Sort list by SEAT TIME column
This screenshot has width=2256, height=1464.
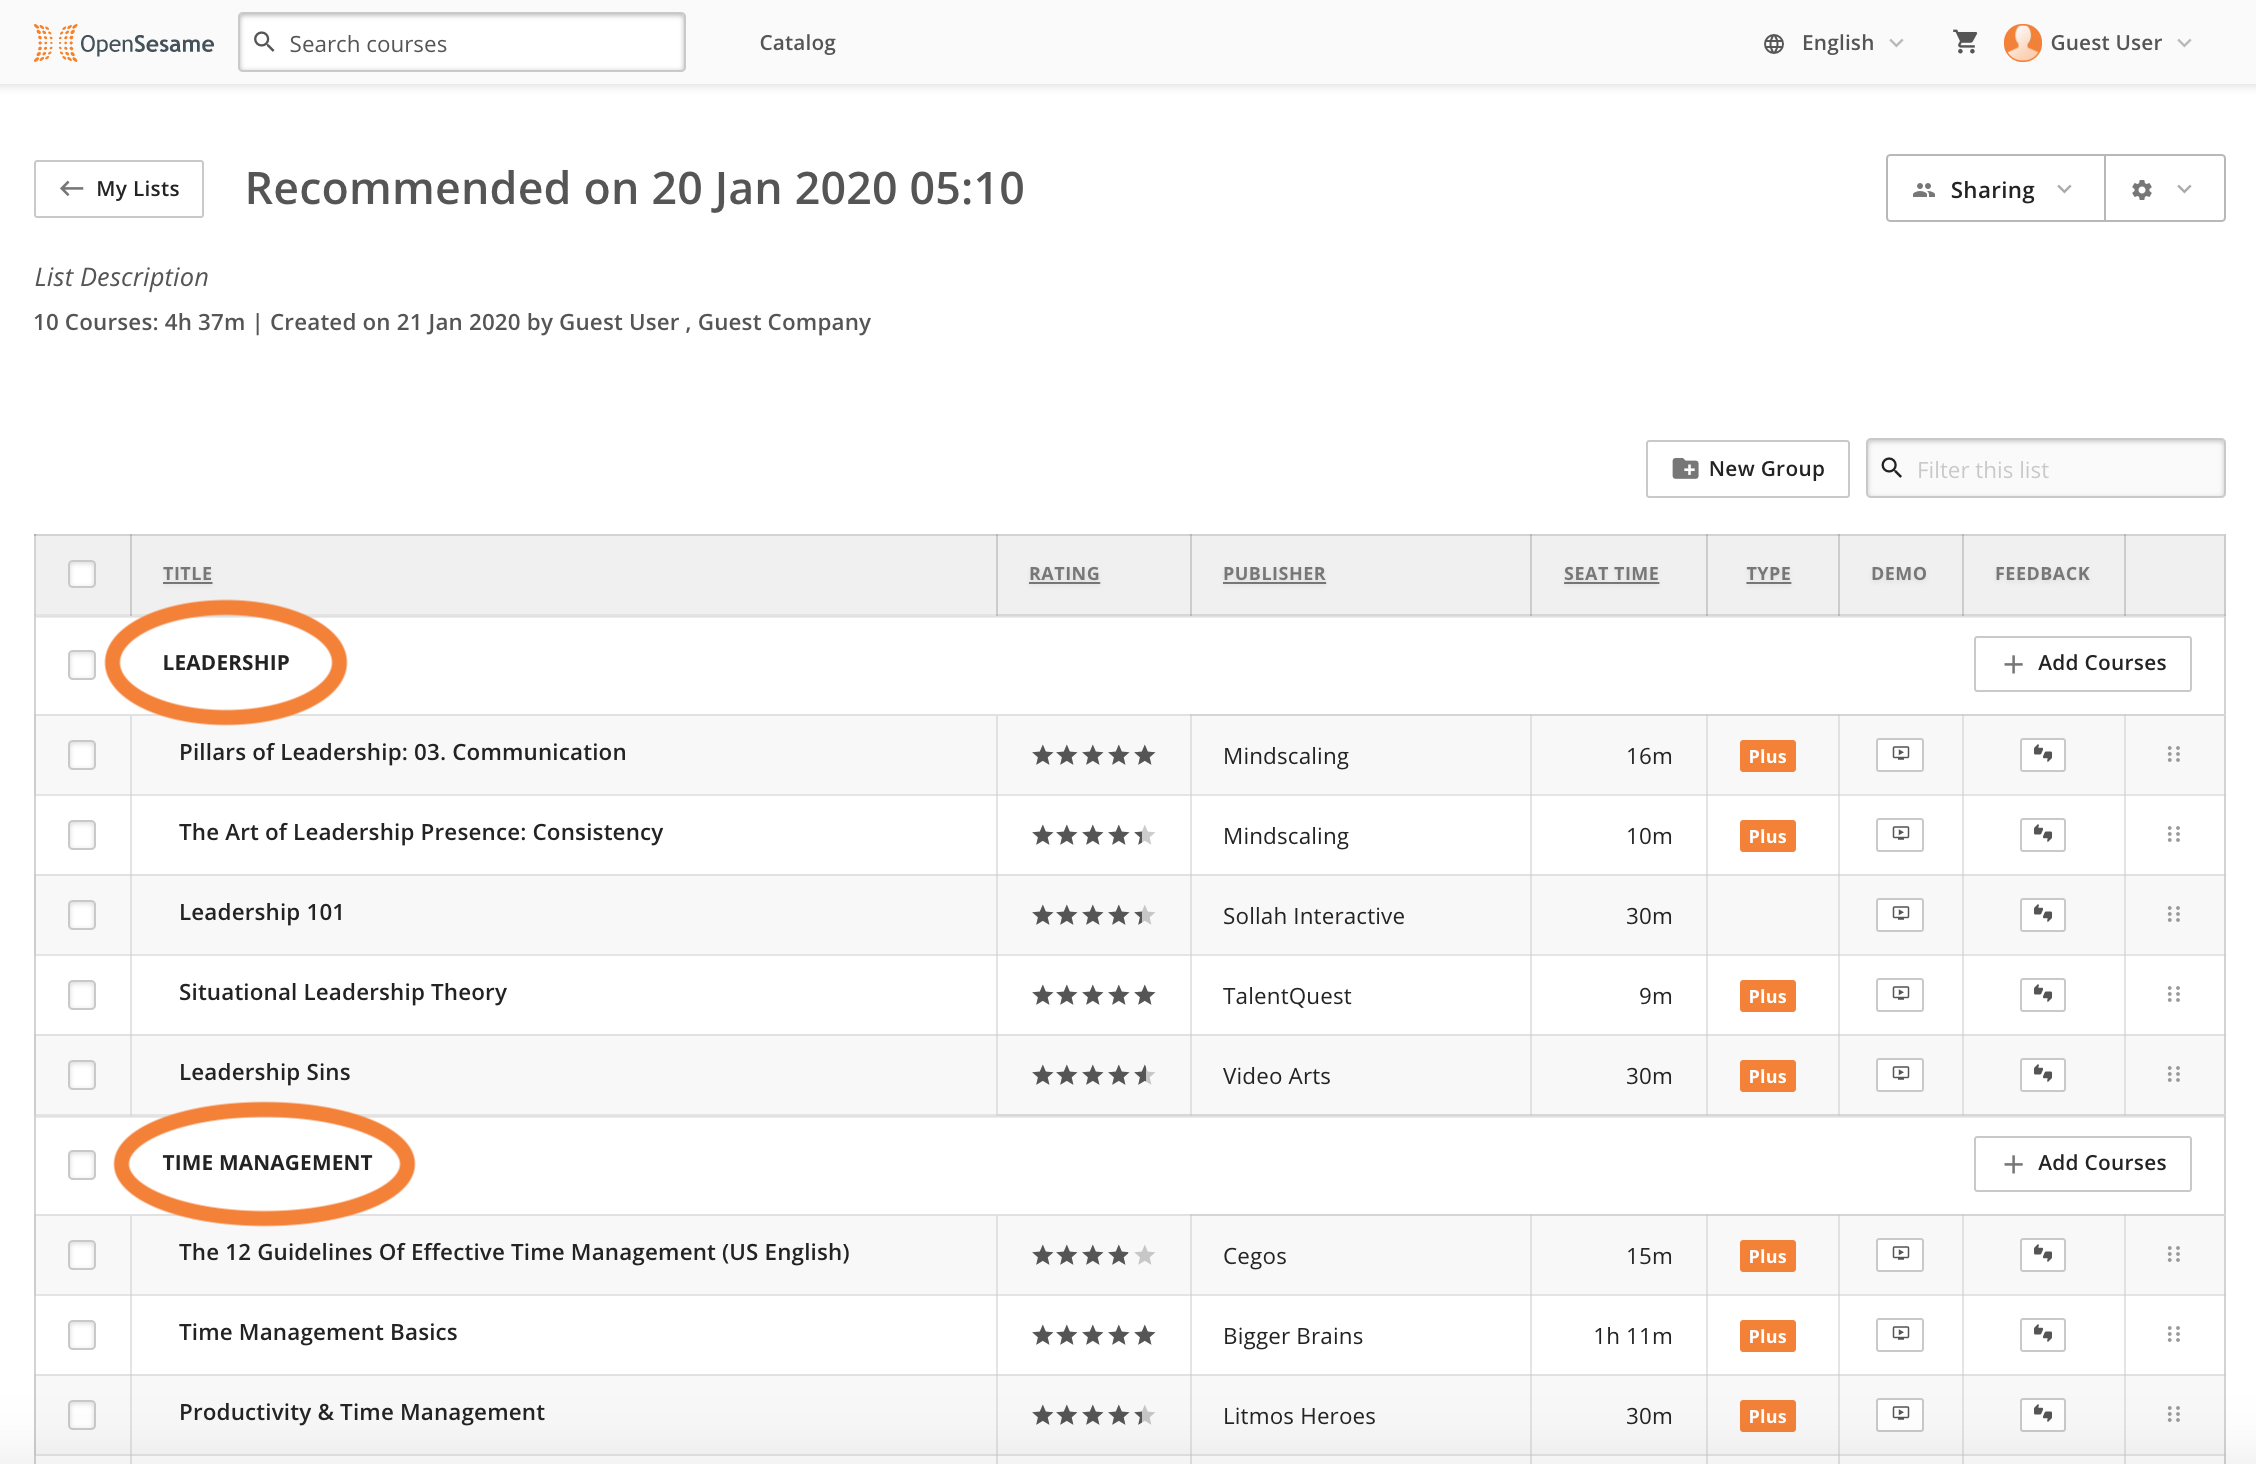click(1611, 574)
